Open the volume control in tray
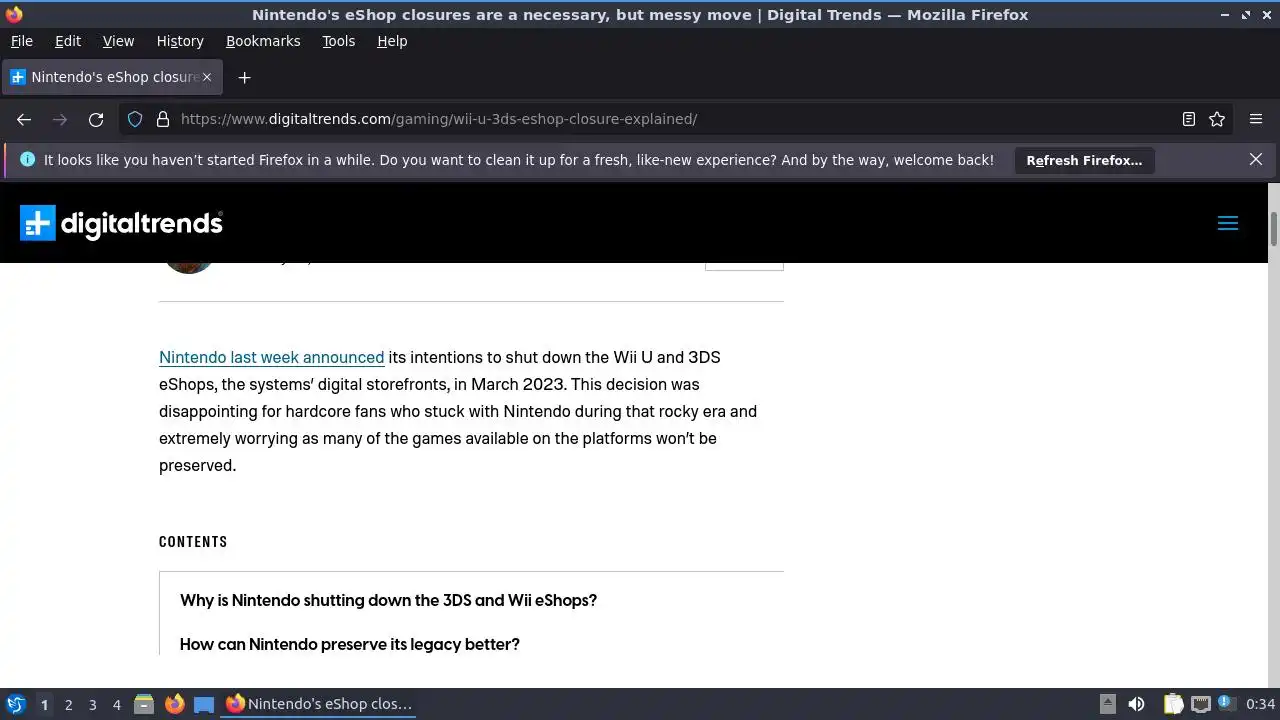1280x720 pixels. [x=1136, y=704]
